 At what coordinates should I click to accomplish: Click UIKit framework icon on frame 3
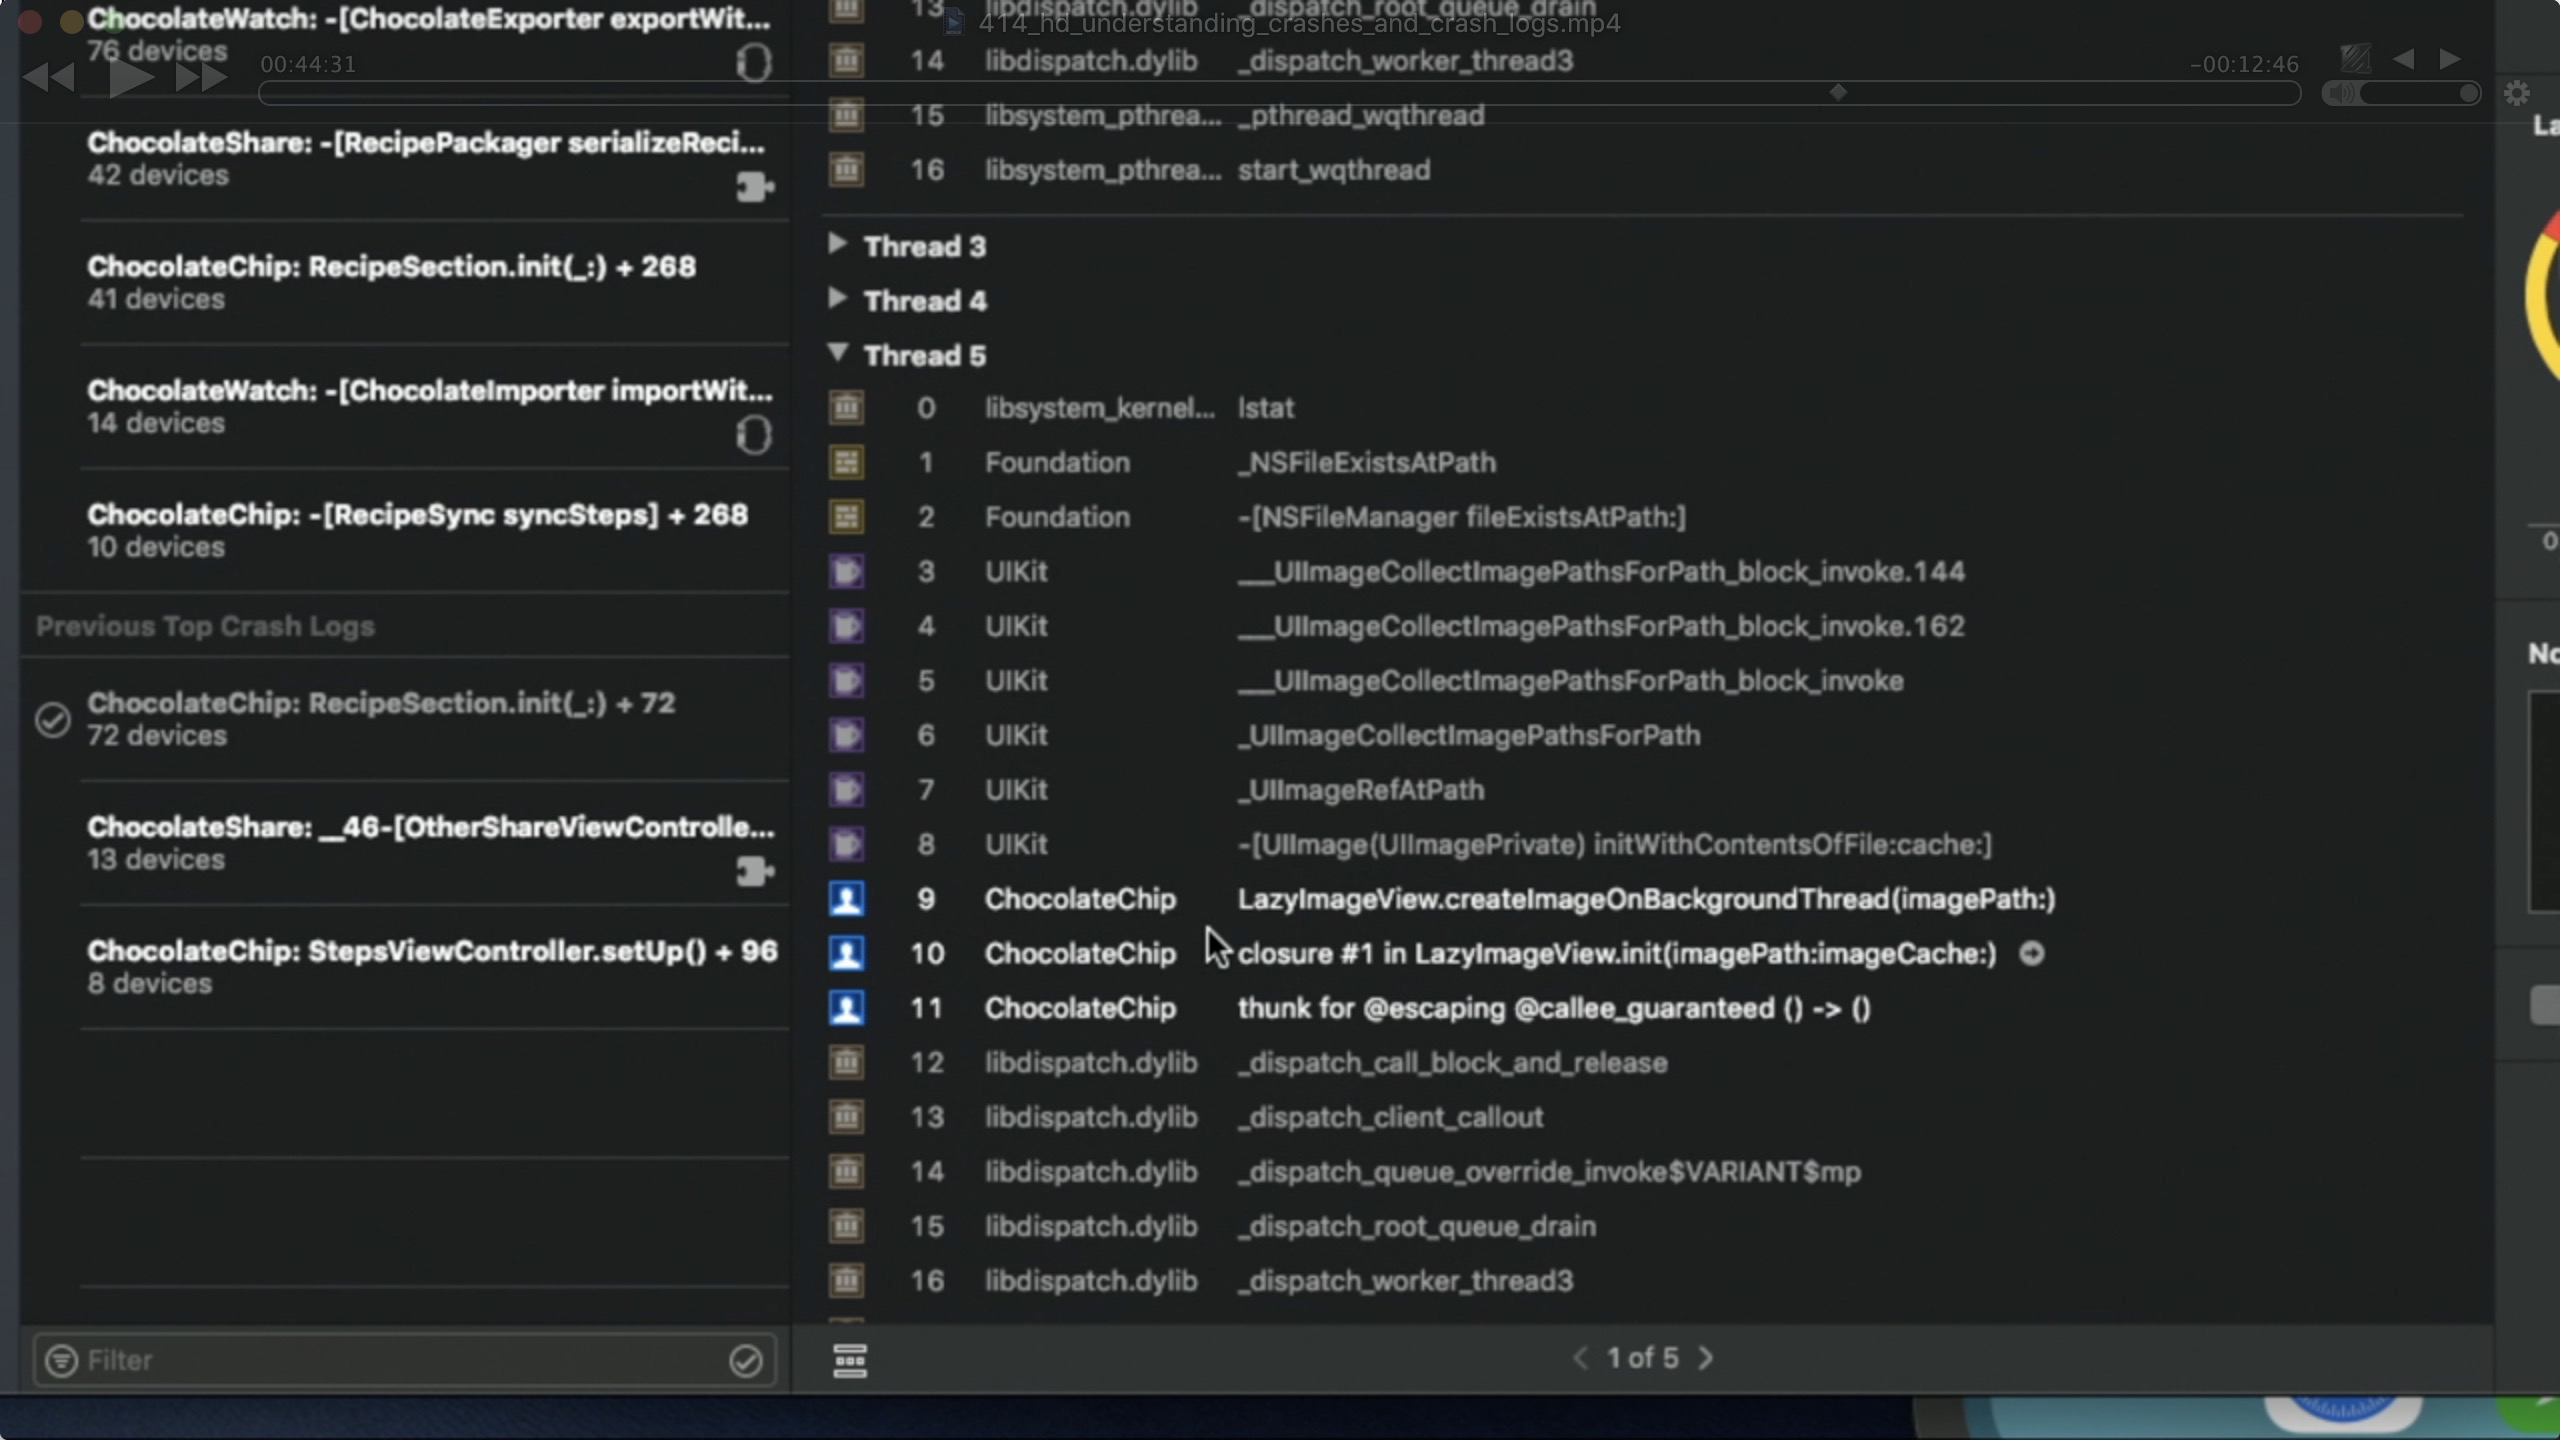click(x=846, y=572)
